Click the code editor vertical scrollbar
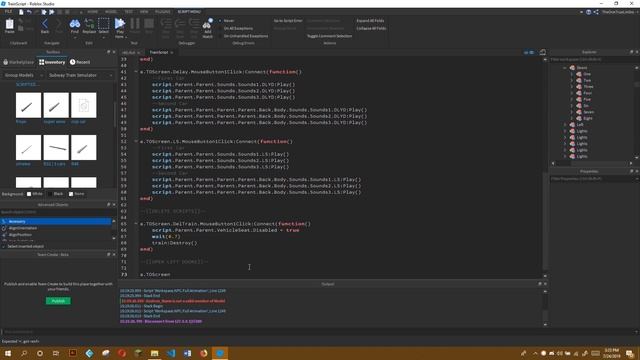 pyautogui.click(x=545, y=220)
